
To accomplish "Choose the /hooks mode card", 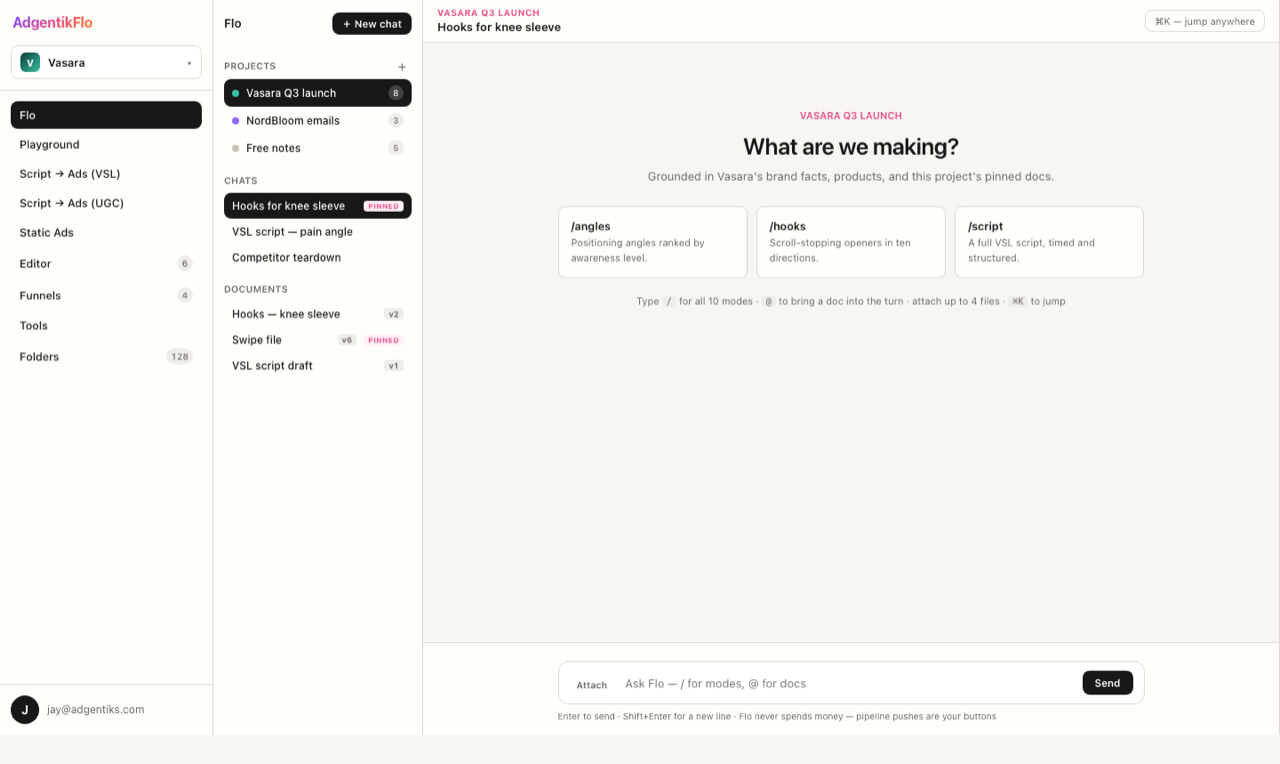I will (x=851, y=242).
